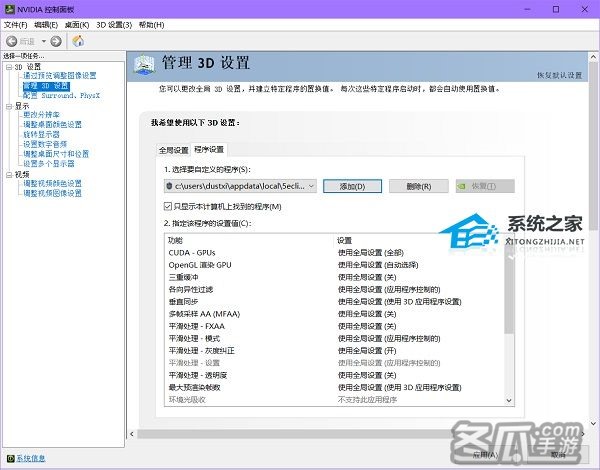Open the 文件(F) menu
Image resolution: width=600 pixels, height=470 pixels.
(x=15, y=25)
